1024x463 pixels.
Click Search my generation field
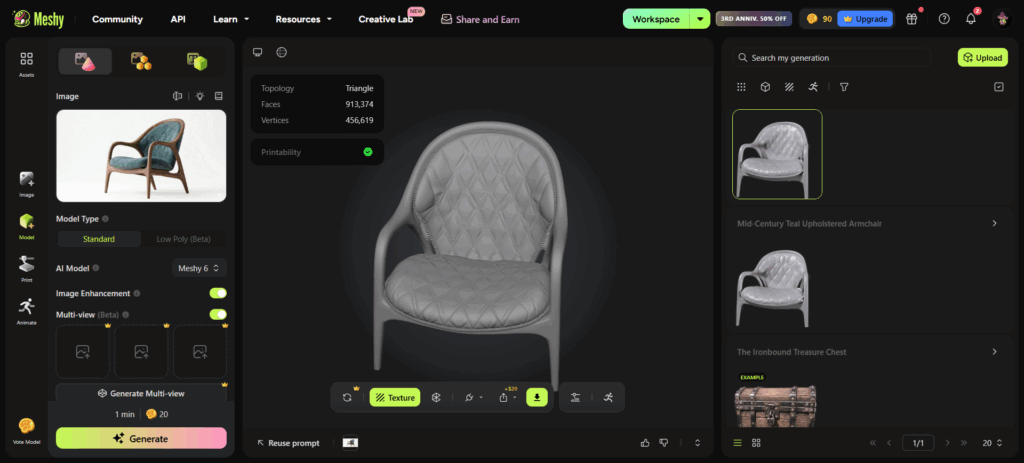832,57
